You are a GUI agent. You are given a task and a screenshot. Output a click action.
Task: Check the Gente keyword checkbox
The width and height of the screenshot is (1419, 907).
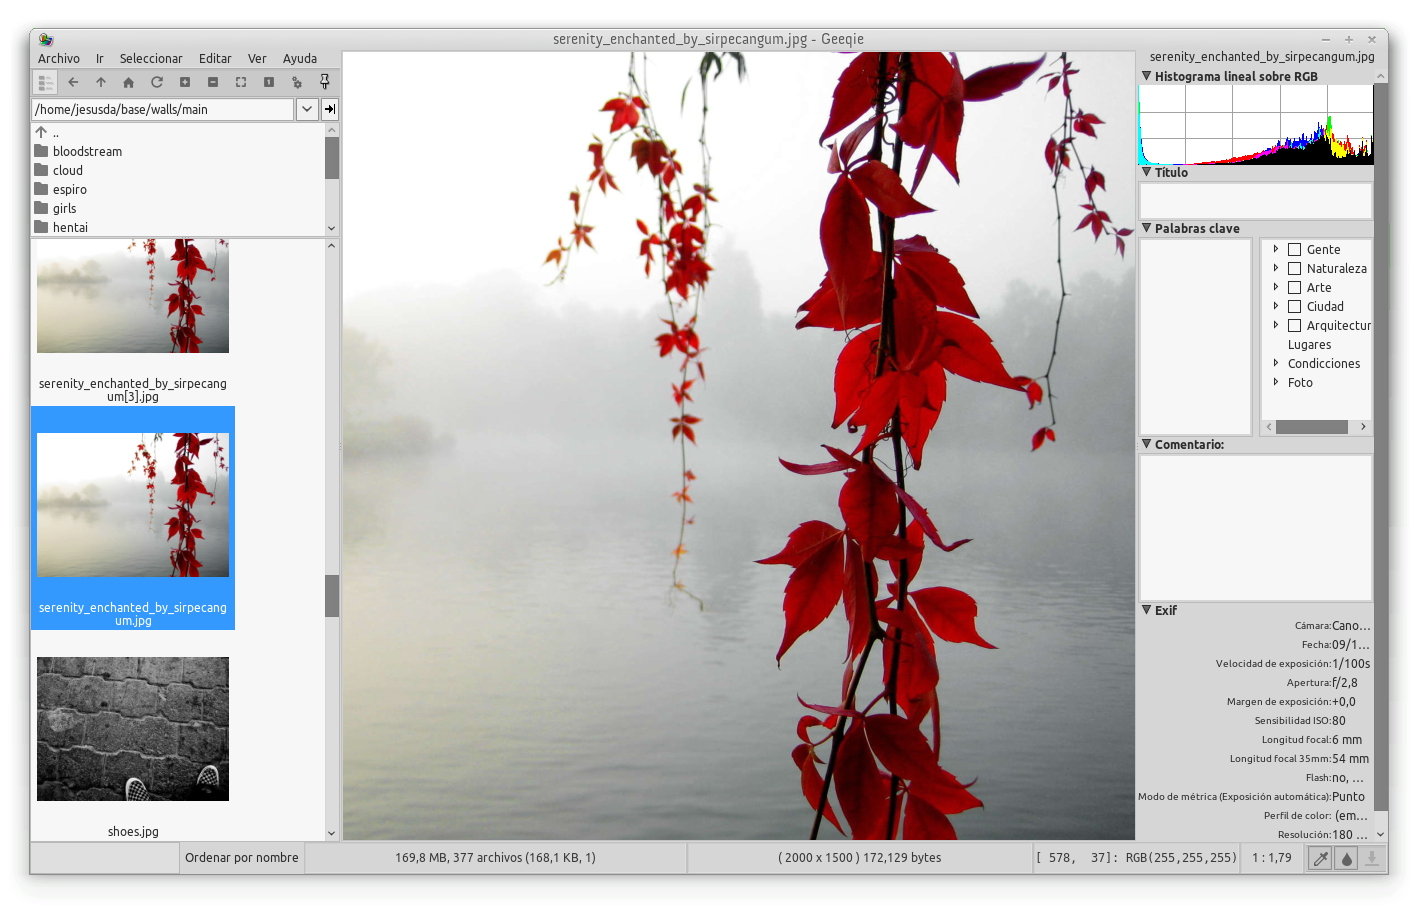pos(1294,250)
